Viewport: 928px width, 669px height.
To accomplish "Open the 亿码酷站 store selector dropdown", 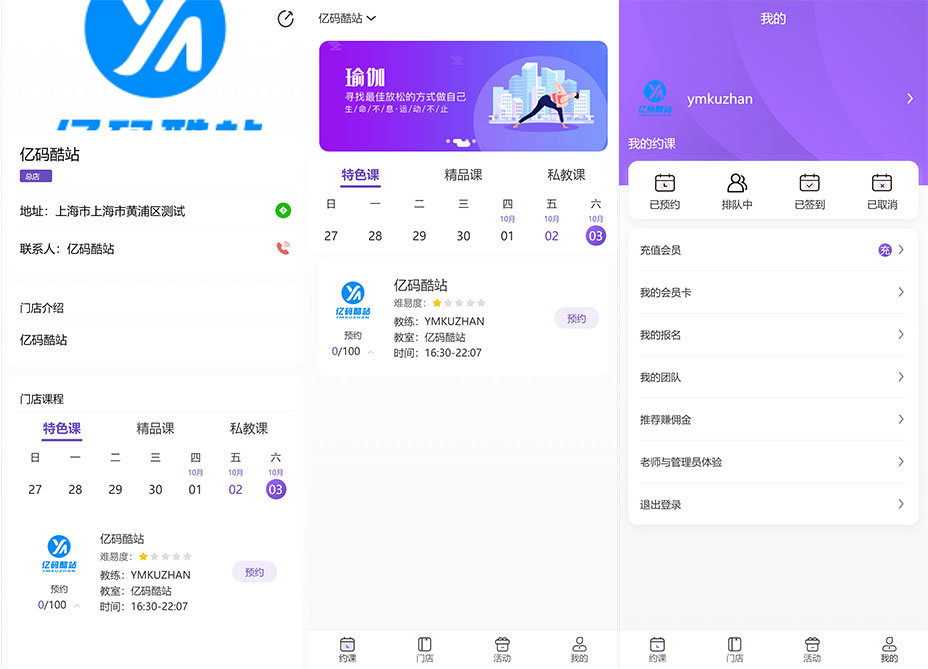I will tap(347, 18).
